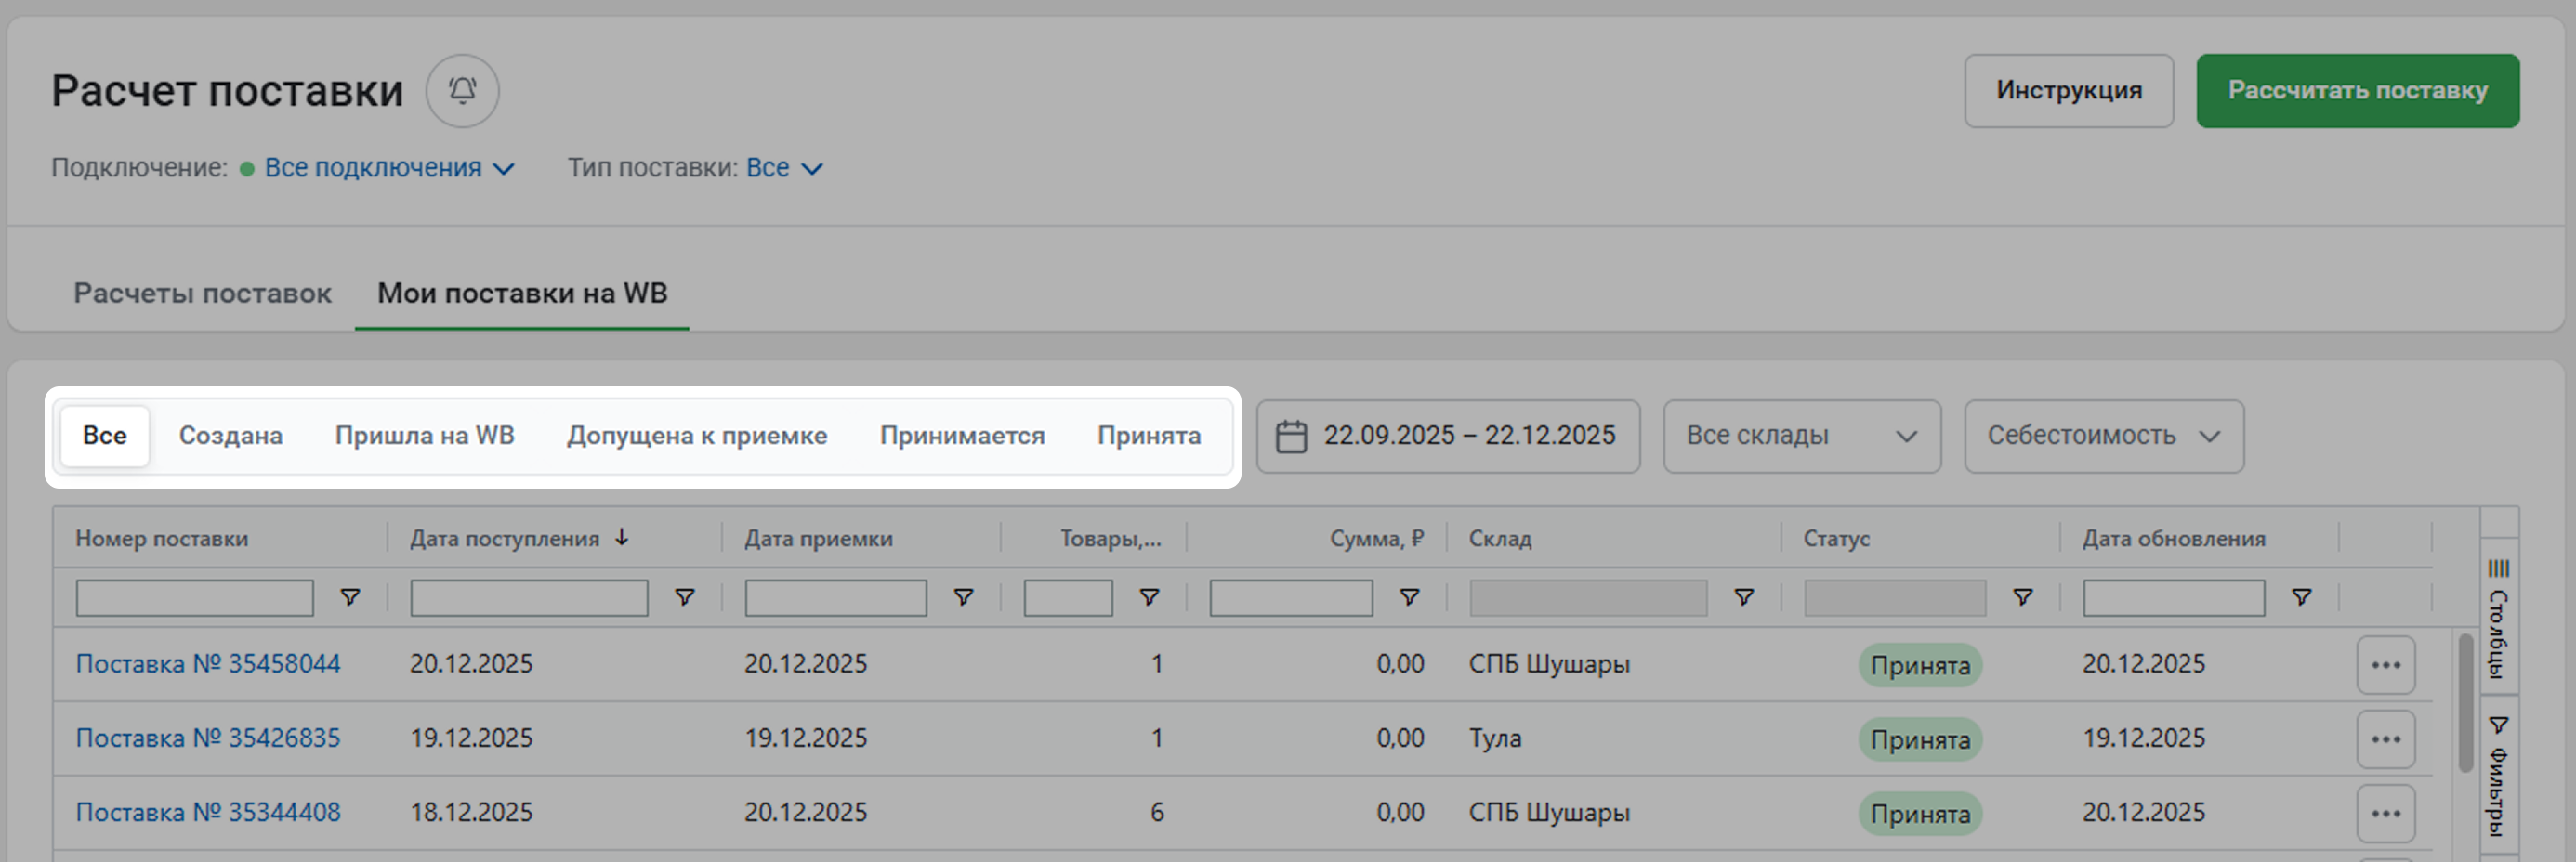This screenshot has height=862, width=2576.
Task: Open three-dots menu for Поставка № 35426835
Action: coord(2385,739)
